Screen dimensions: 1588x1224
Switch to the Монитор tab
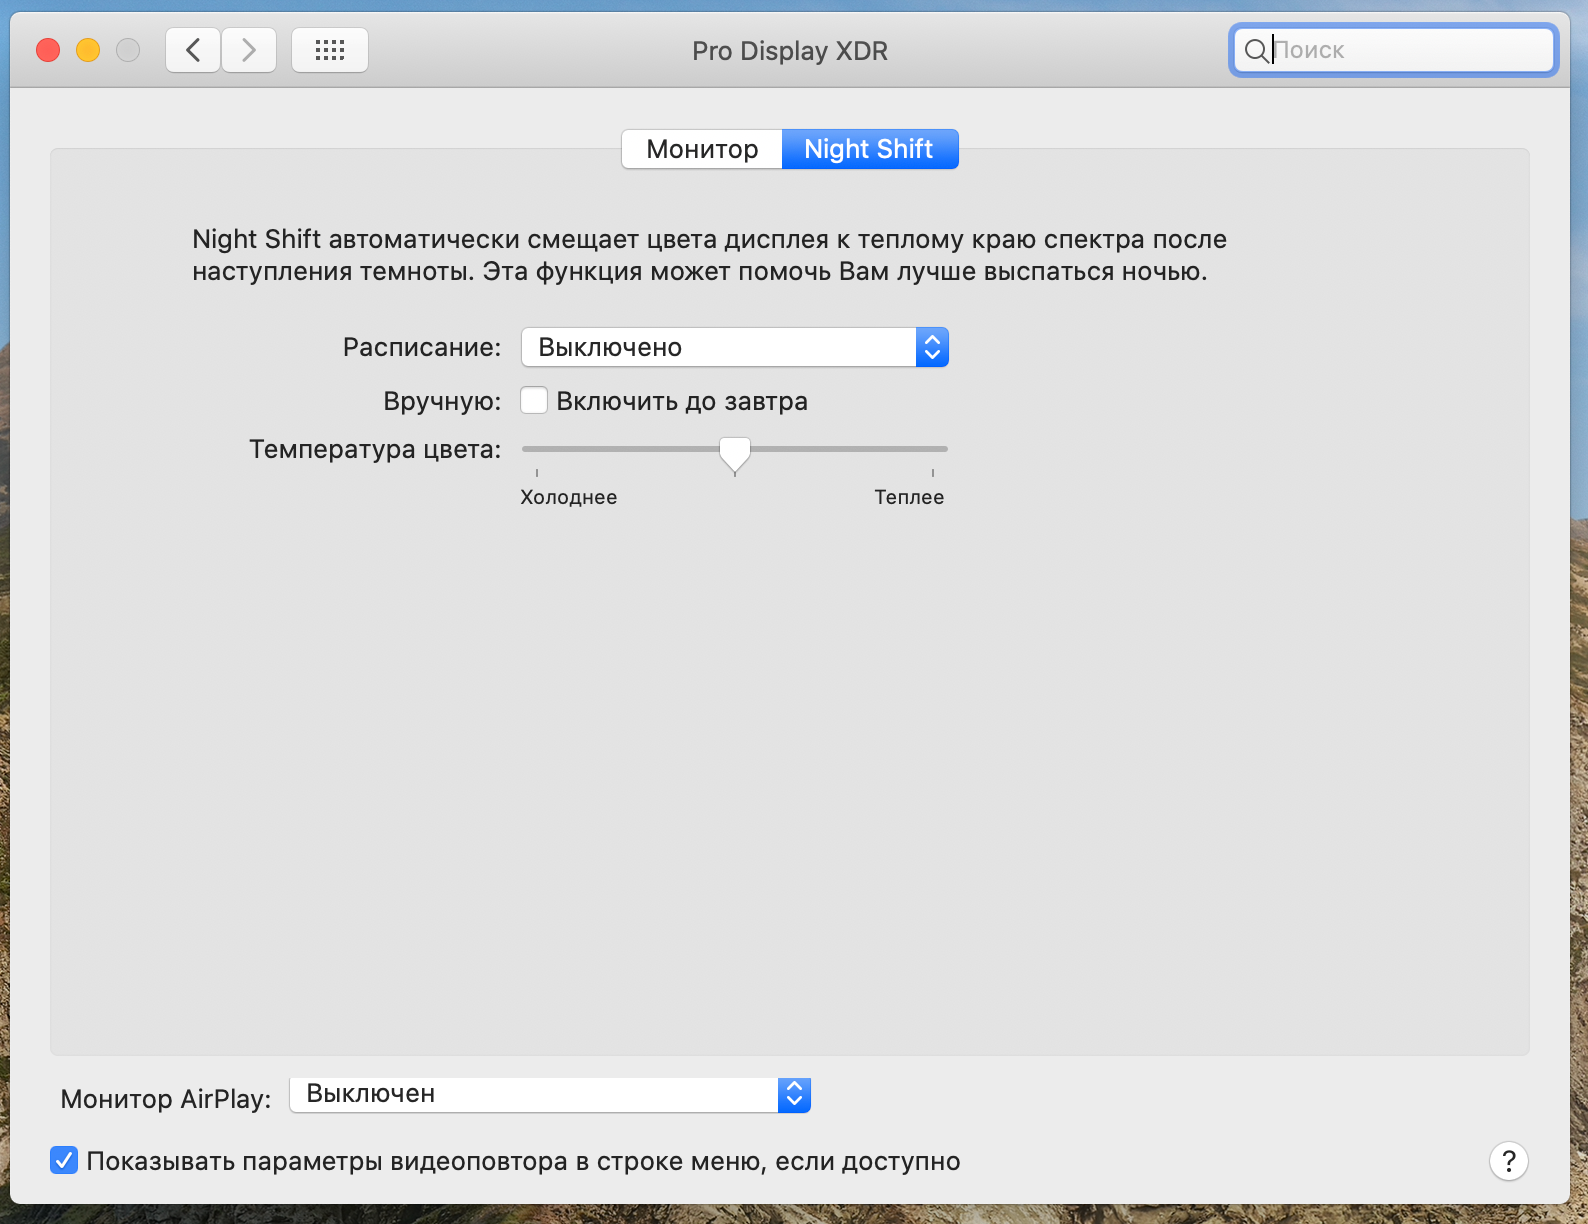(702, 149)
